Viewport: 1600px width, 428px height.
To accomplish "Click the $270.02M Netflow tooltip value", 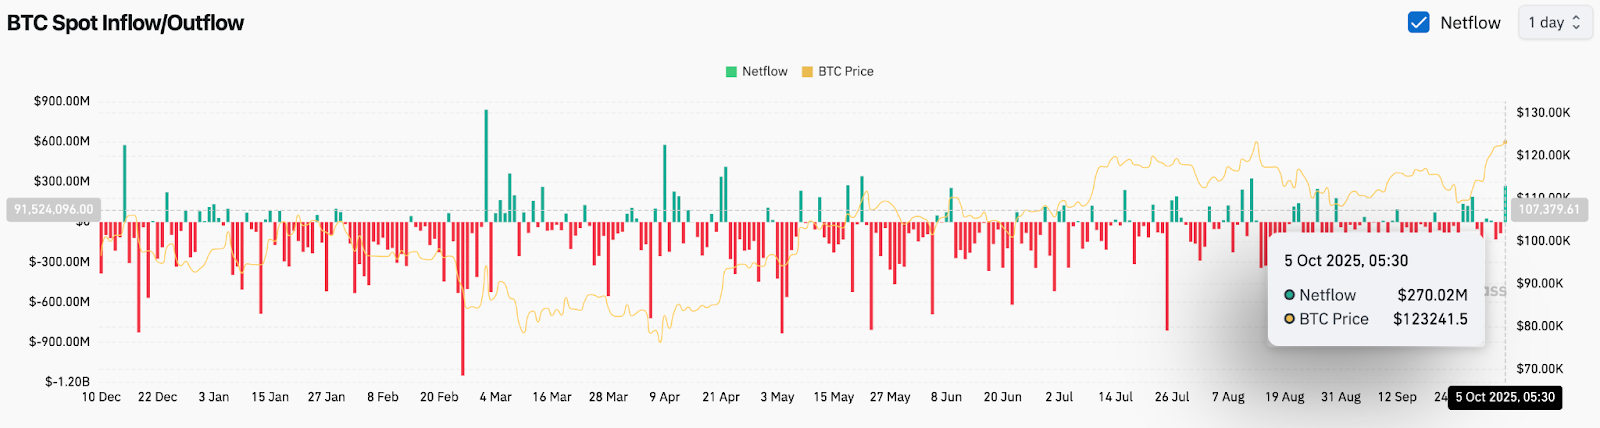I will click(1432, 295).
